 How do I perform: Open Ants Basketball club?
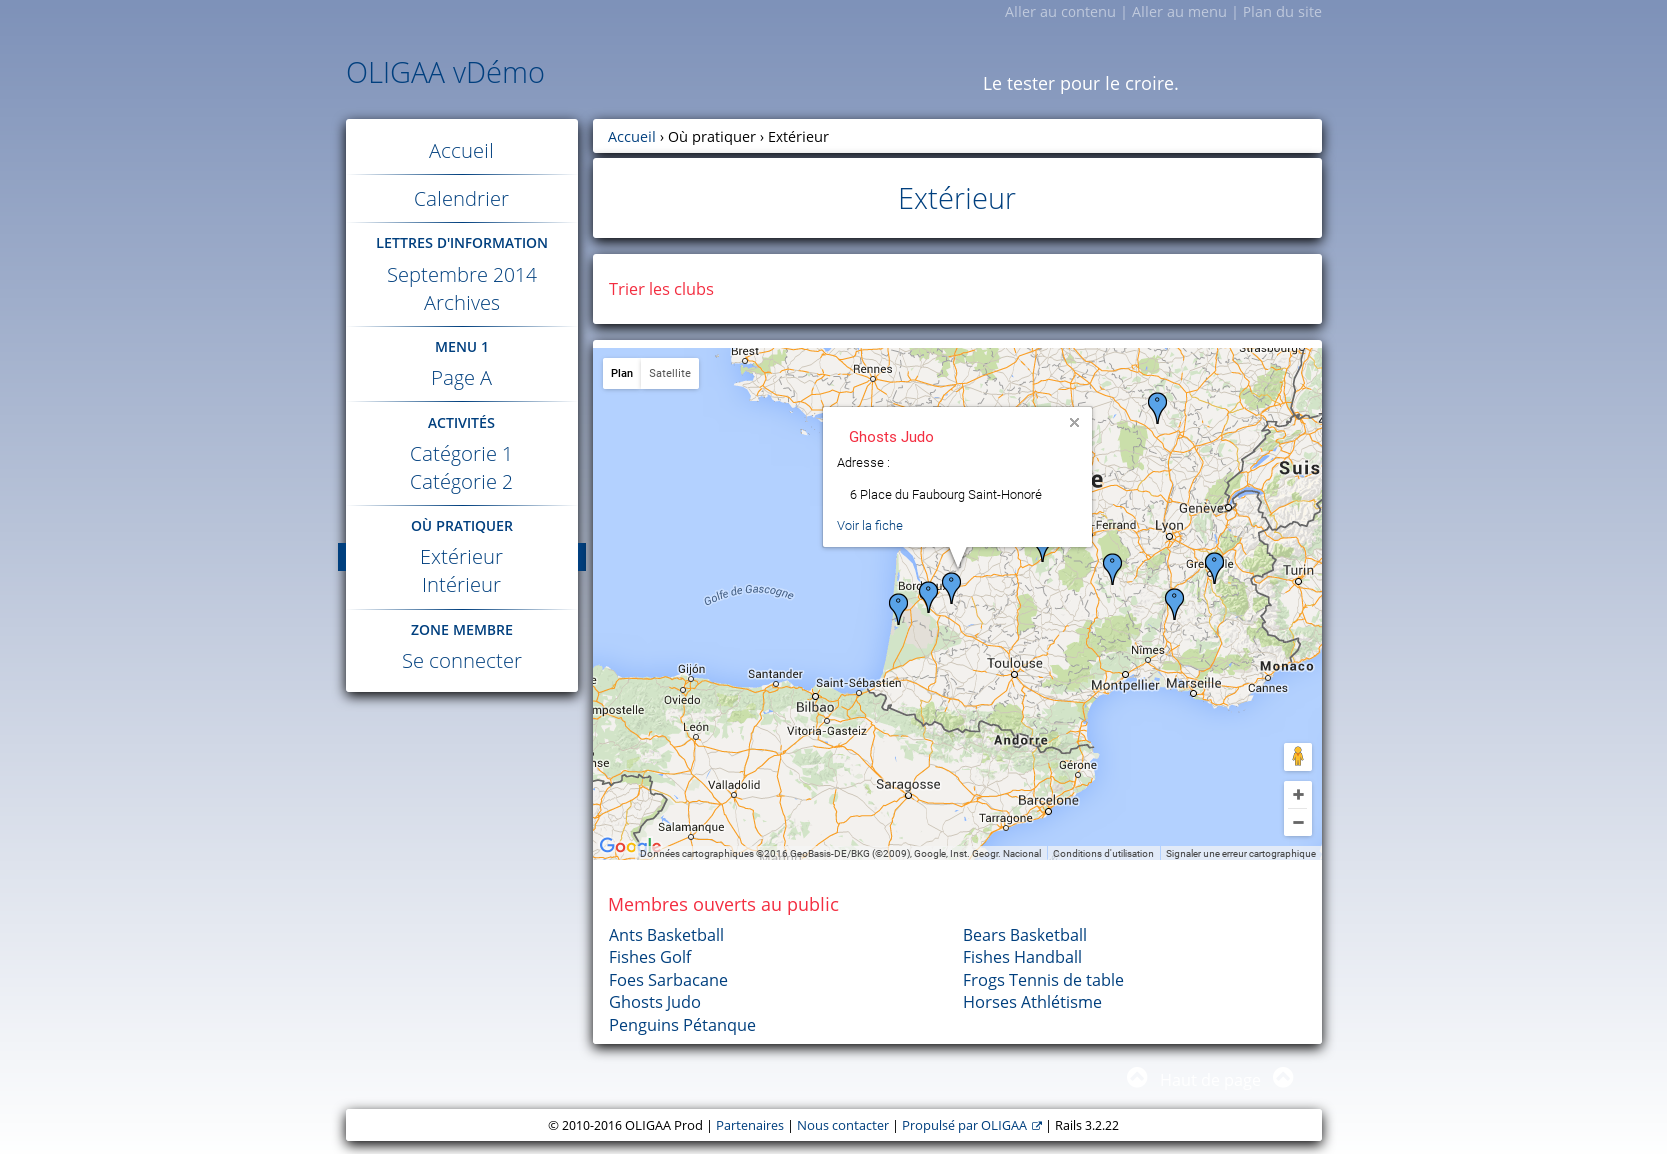tap(666, 935)
